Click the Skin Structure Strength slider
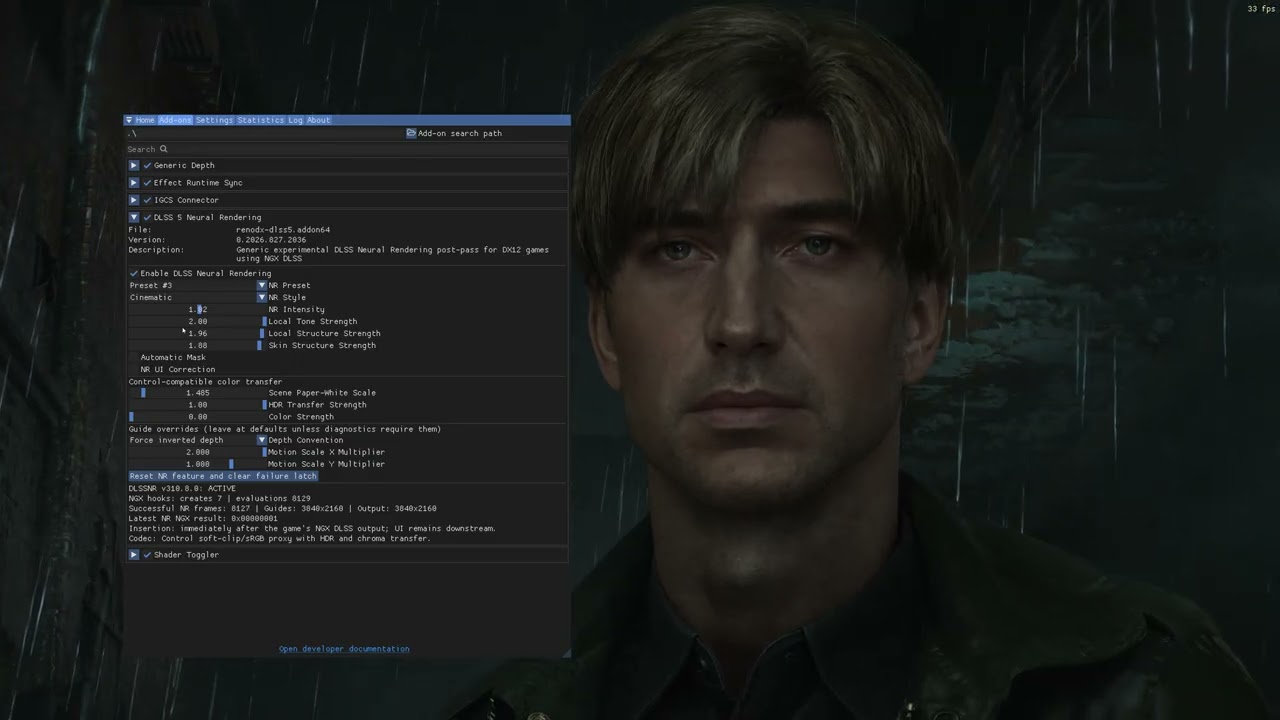Screen dimensions: 1280x720 tap(197, 345)
